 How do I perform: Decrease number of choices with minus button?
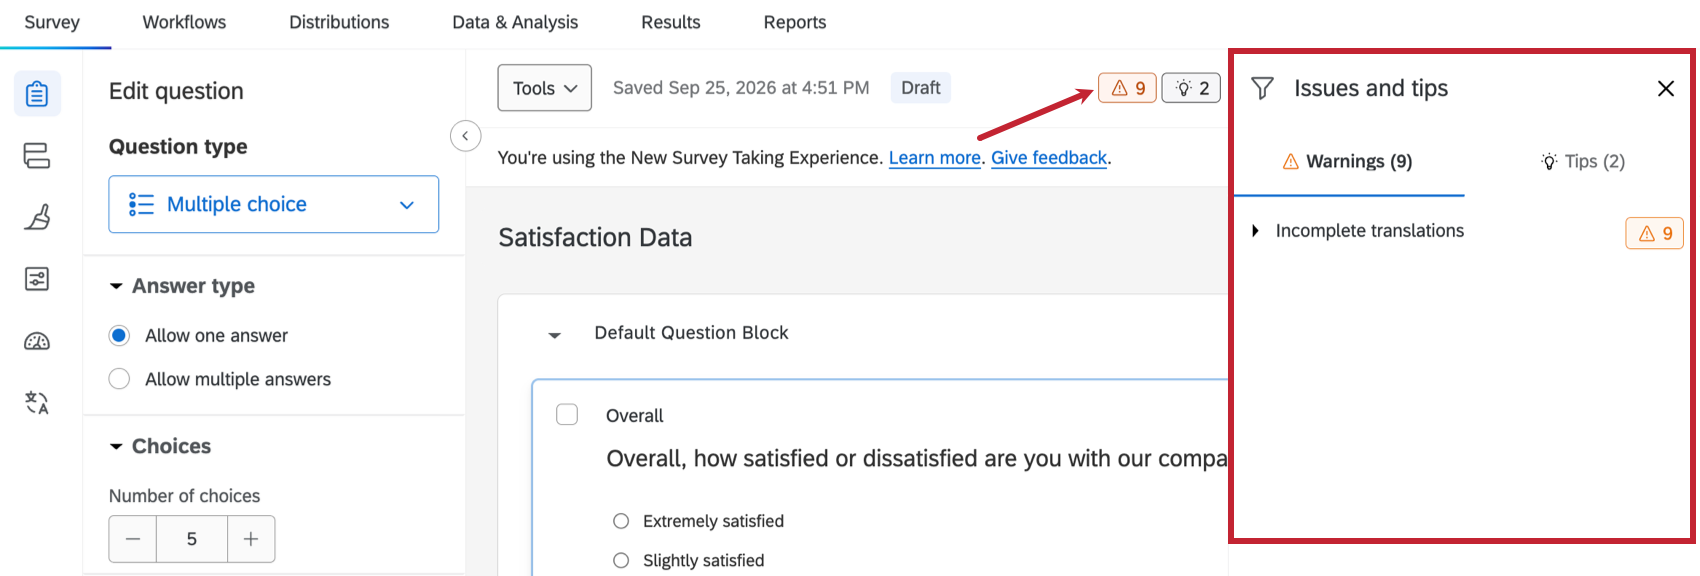point(133,539)
